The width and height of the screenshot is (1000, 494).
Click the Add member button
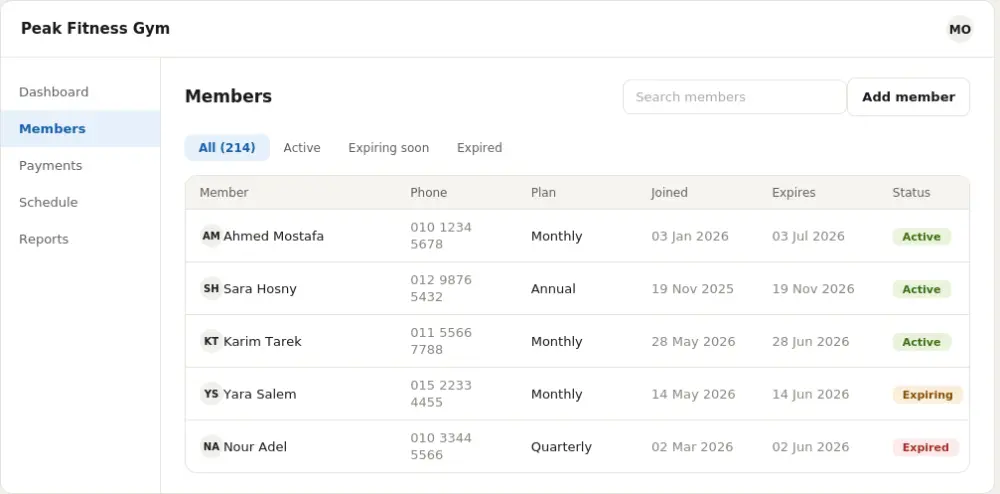point(908,97)
